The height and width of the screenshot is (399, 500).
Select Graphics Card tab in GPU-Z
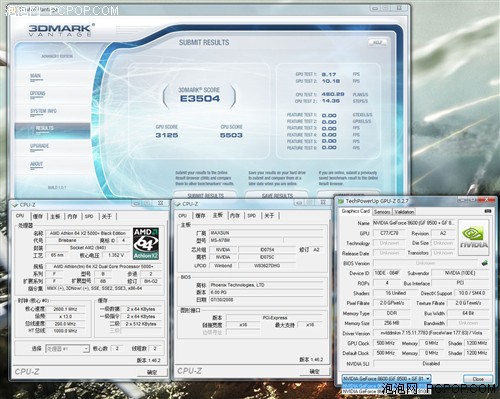pyautogui.click(x=356, y=211)
